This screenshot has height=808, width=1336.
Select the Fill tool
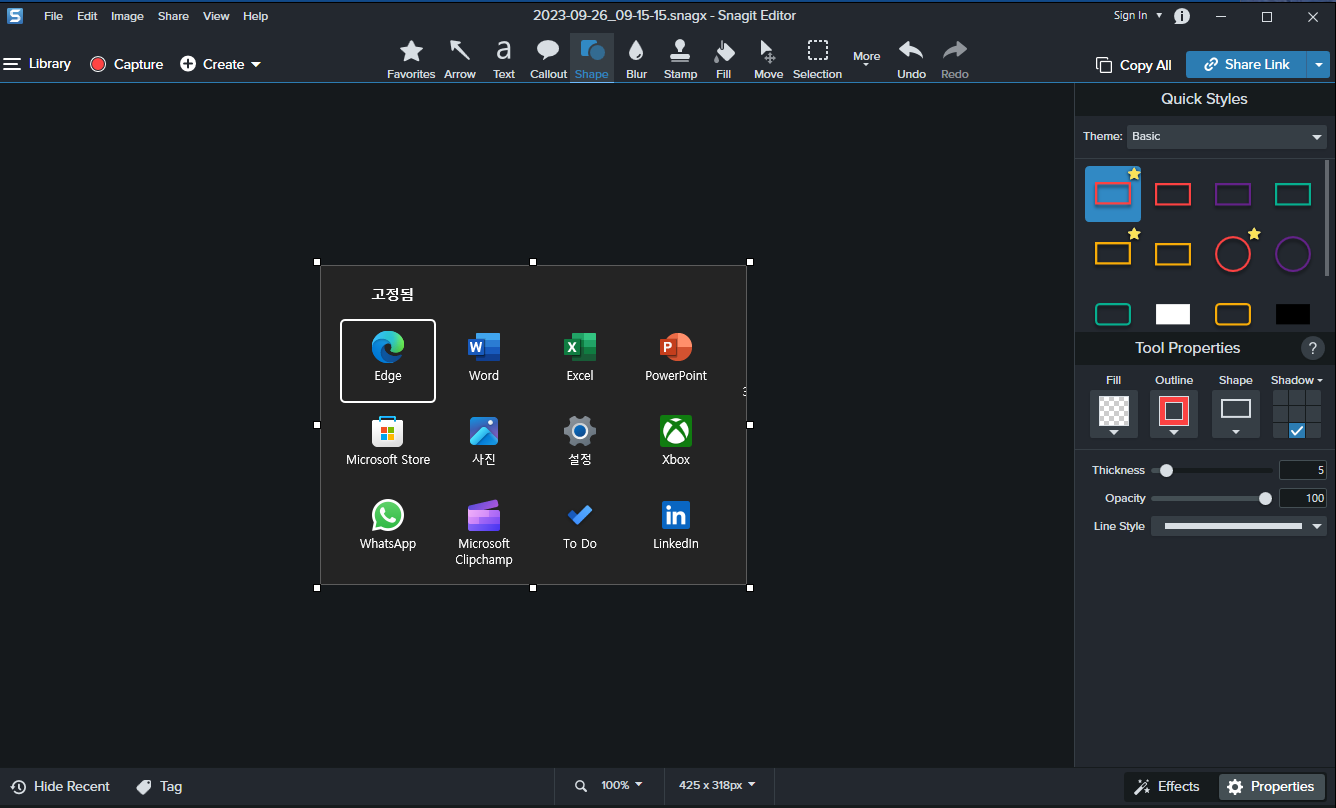(724, 59)
